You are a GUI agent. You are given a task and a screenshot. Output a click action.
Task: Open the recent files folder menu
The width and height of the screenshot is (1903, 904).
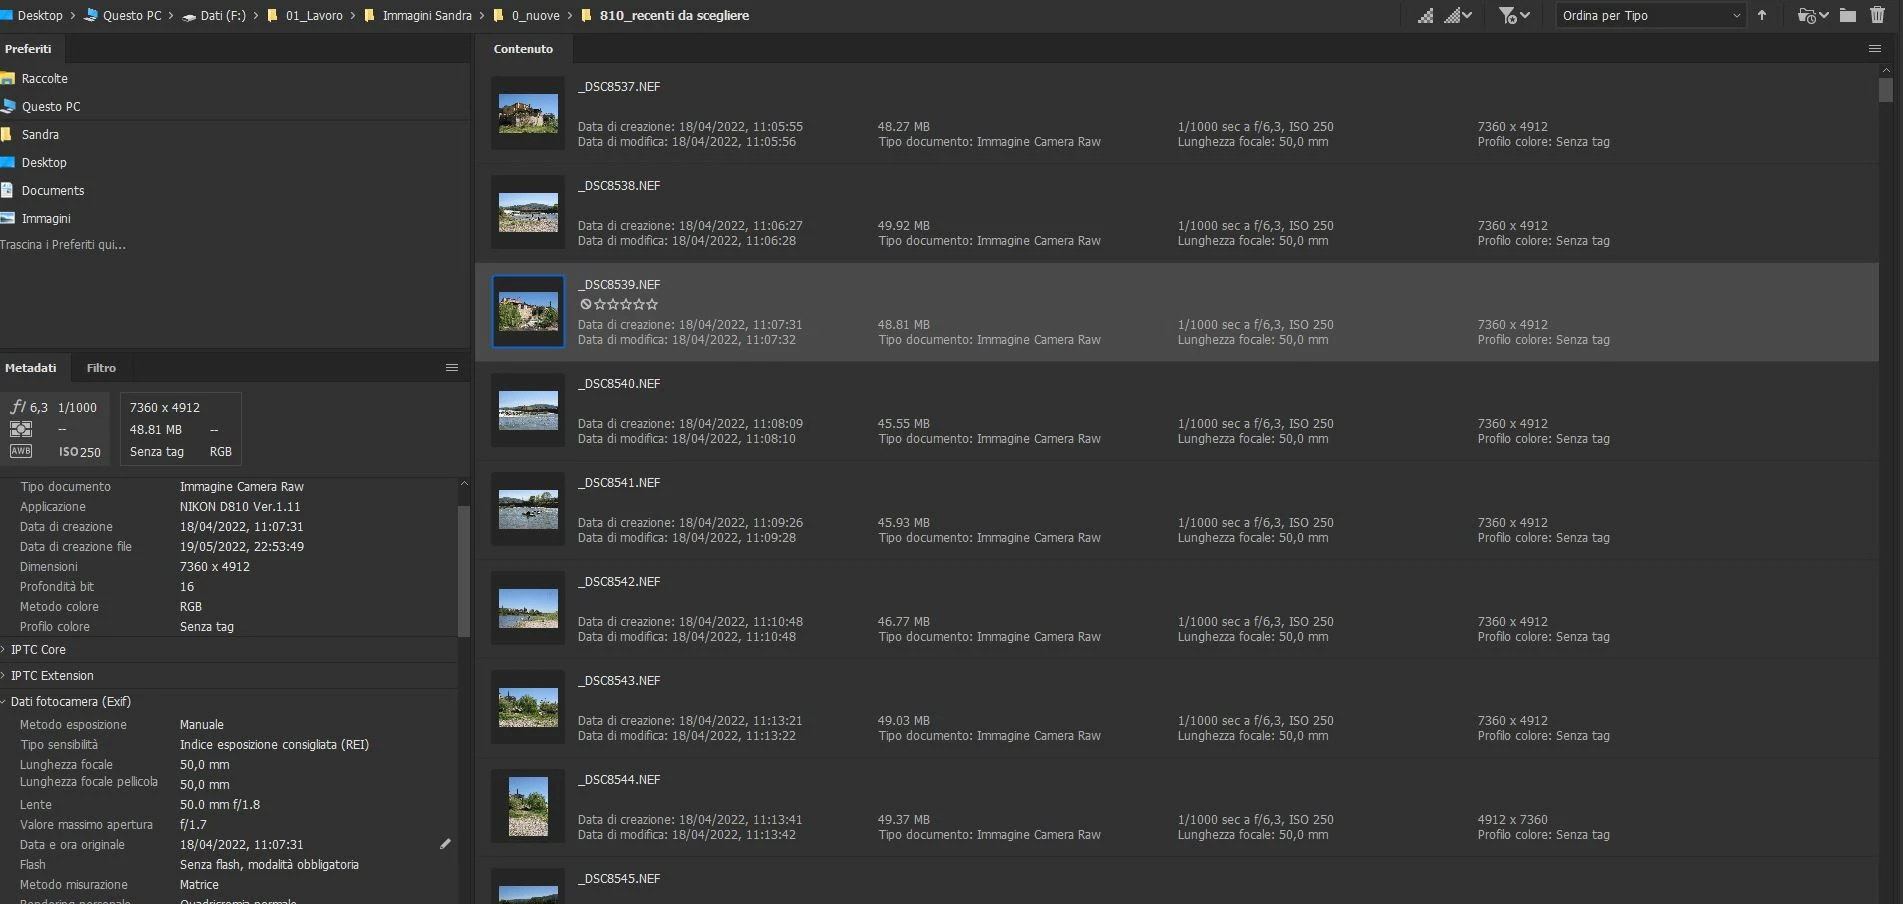(1812, 15)
